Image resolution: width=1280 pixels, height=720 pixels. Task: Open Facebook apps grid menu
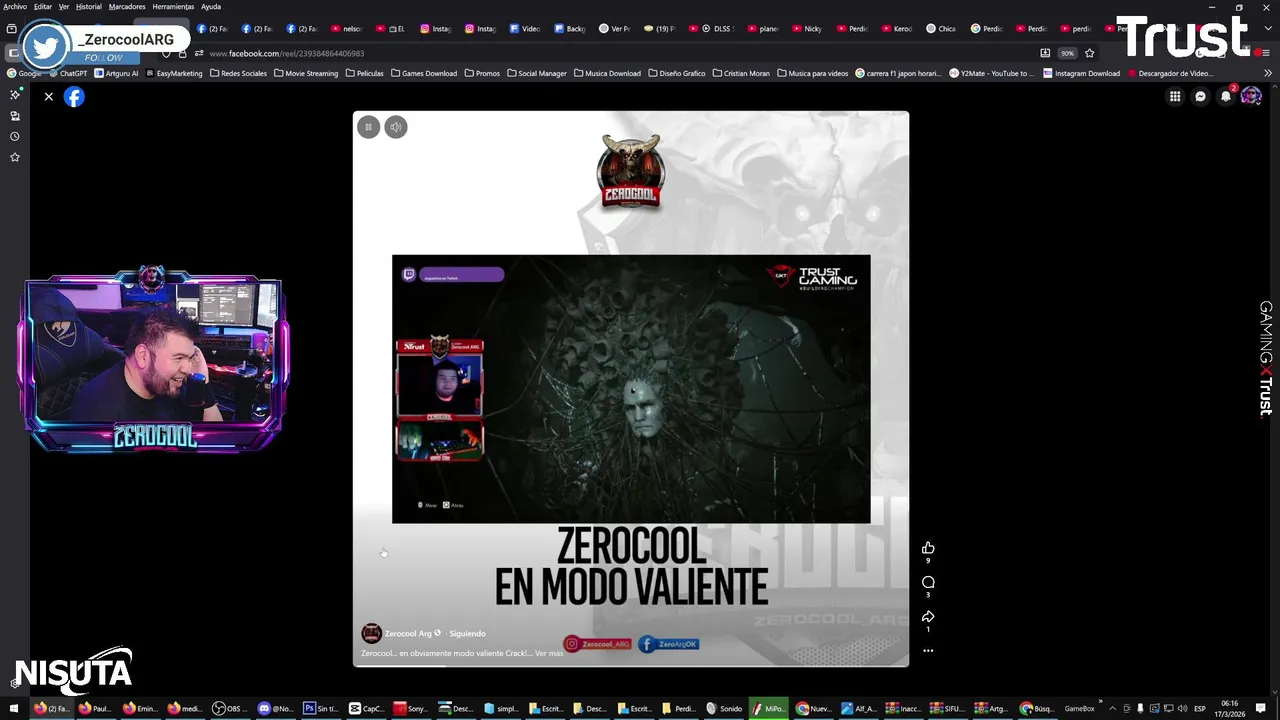coord(1175,97)
